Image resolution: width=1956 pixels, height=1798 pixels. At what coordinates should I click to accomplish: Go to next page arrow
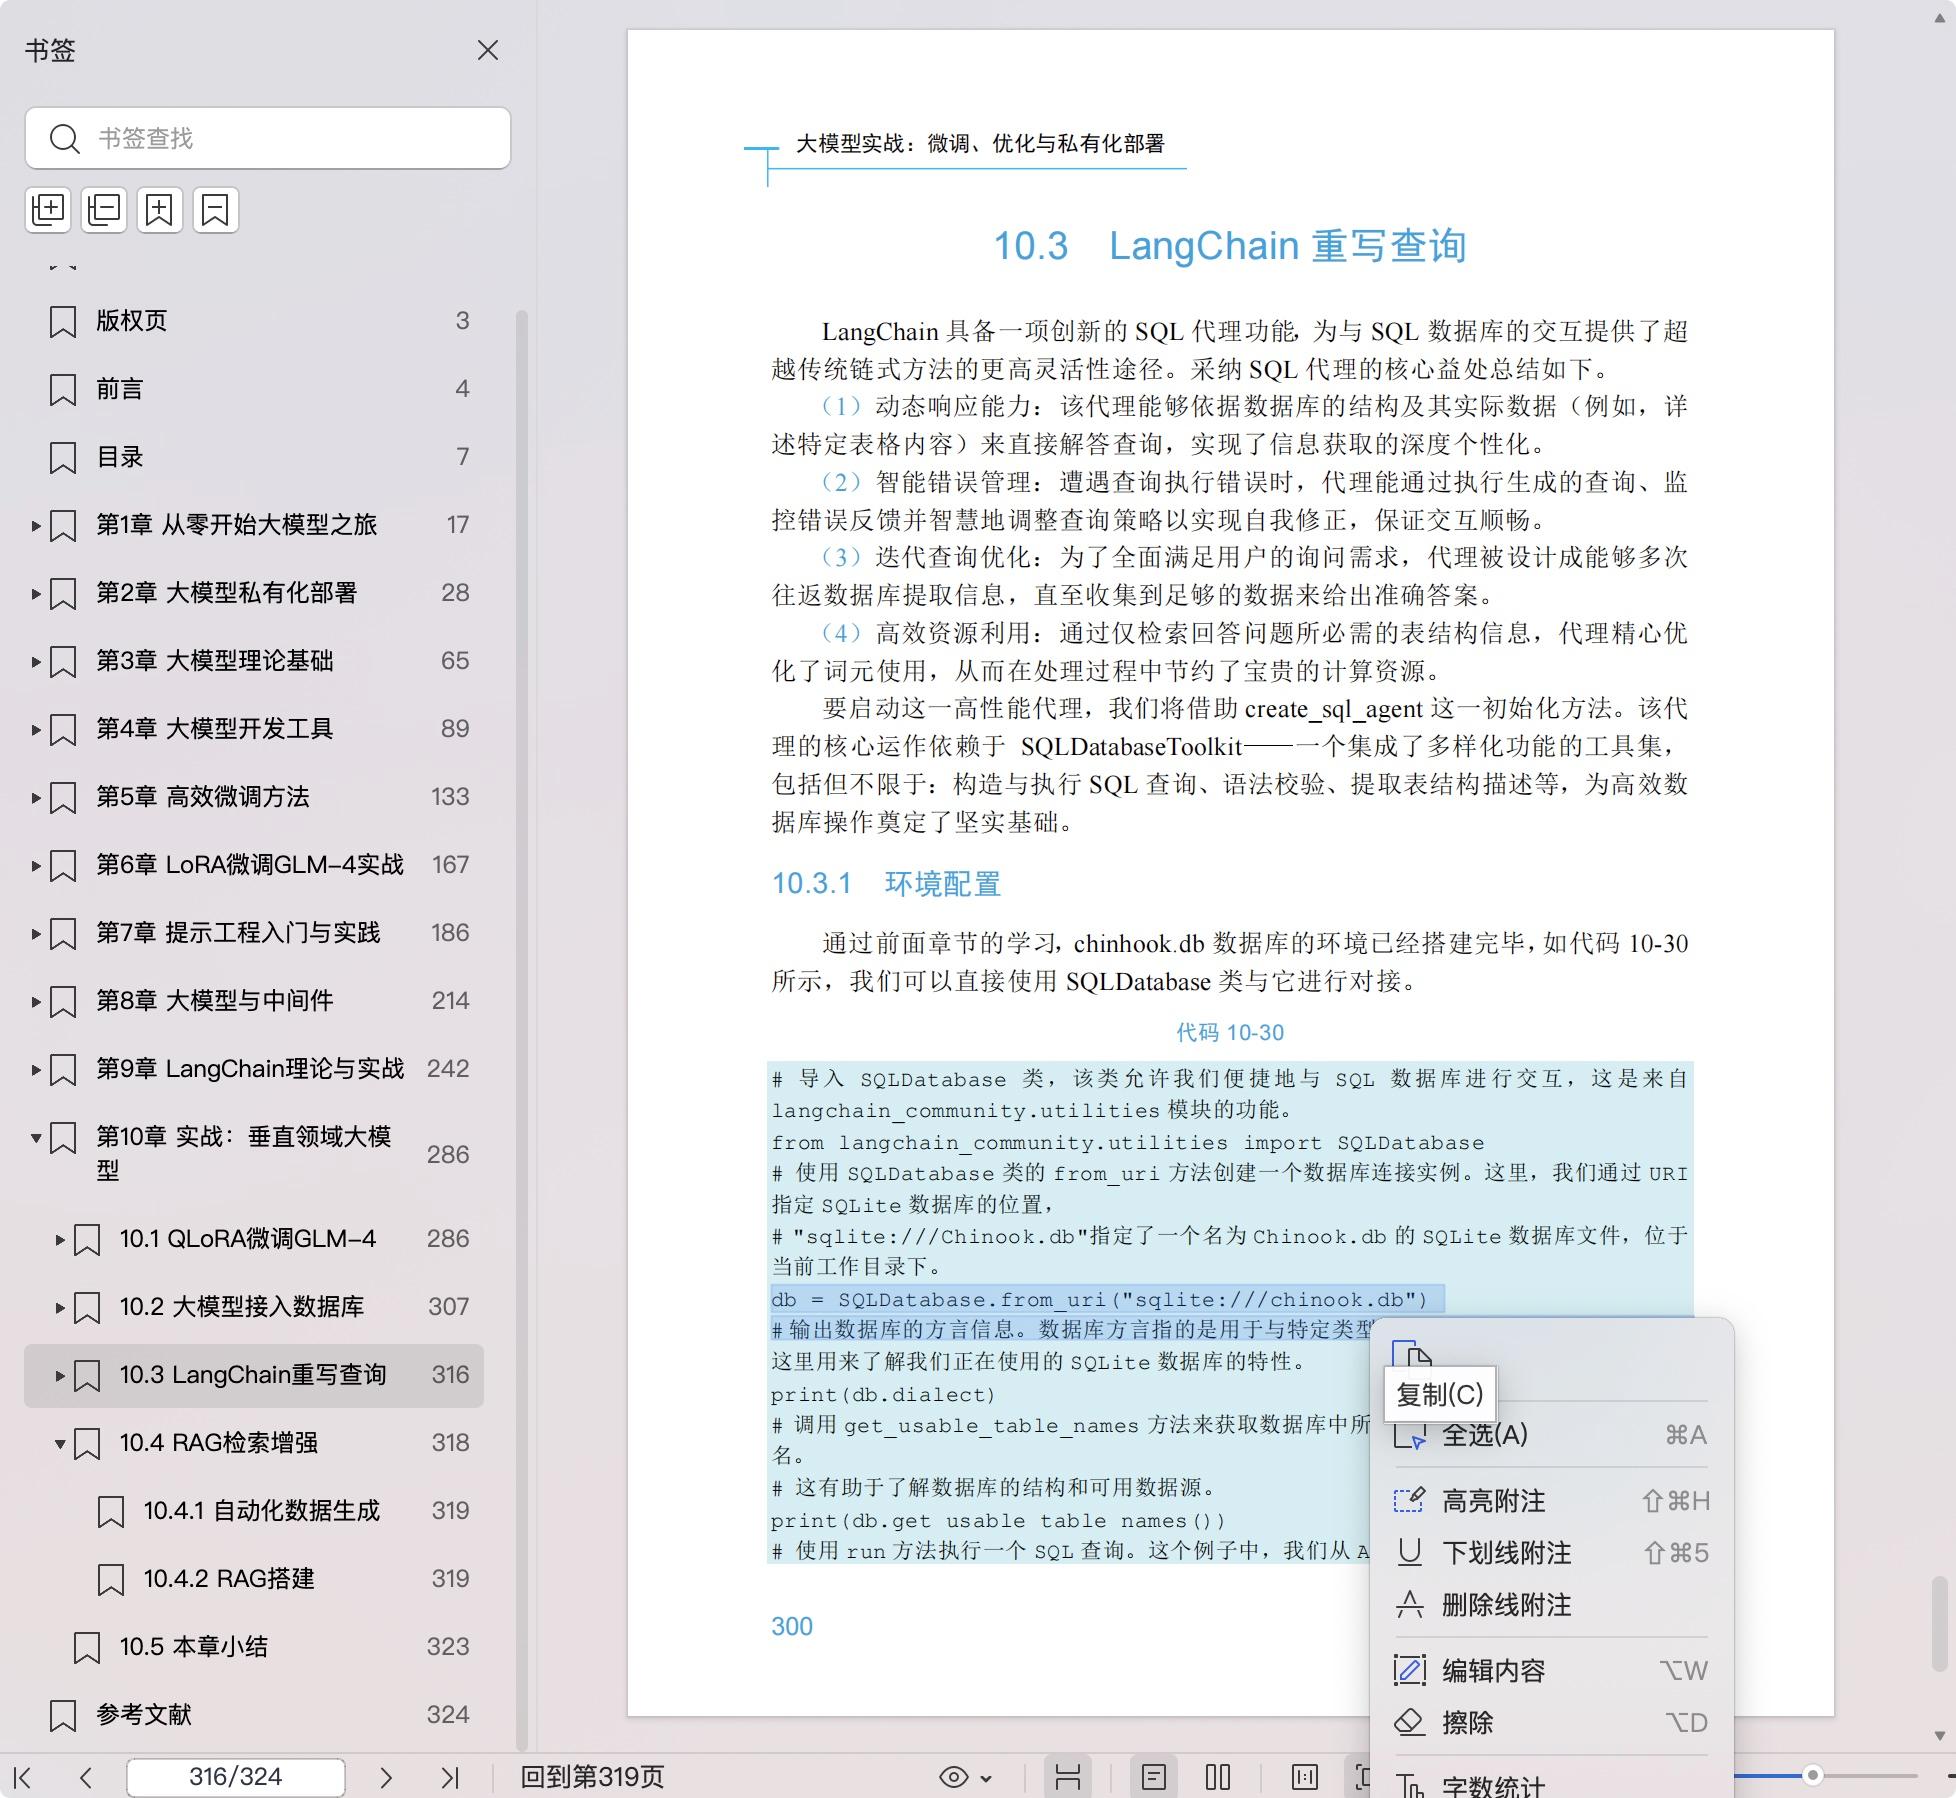[386, 1777]
